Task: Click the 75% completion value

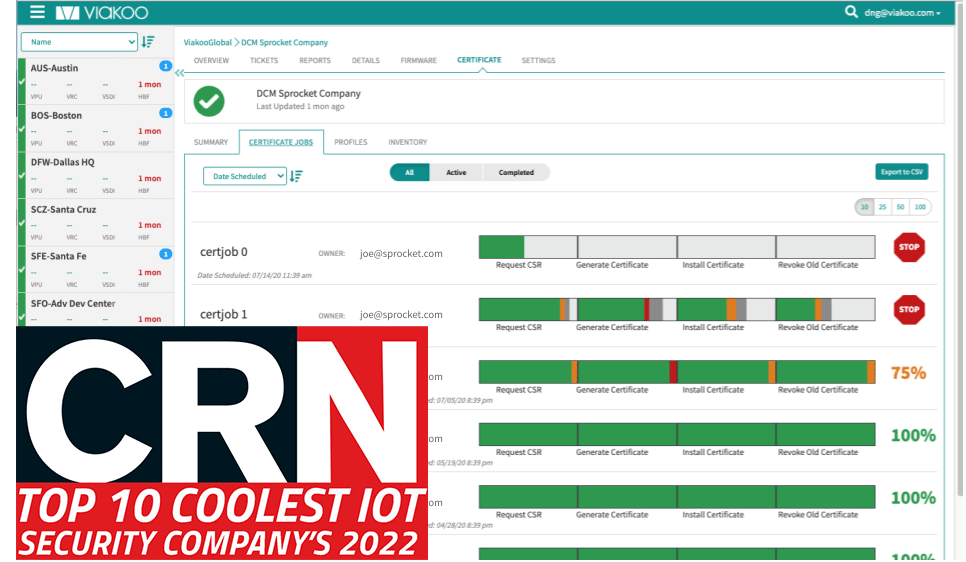Action: [908, 373]
